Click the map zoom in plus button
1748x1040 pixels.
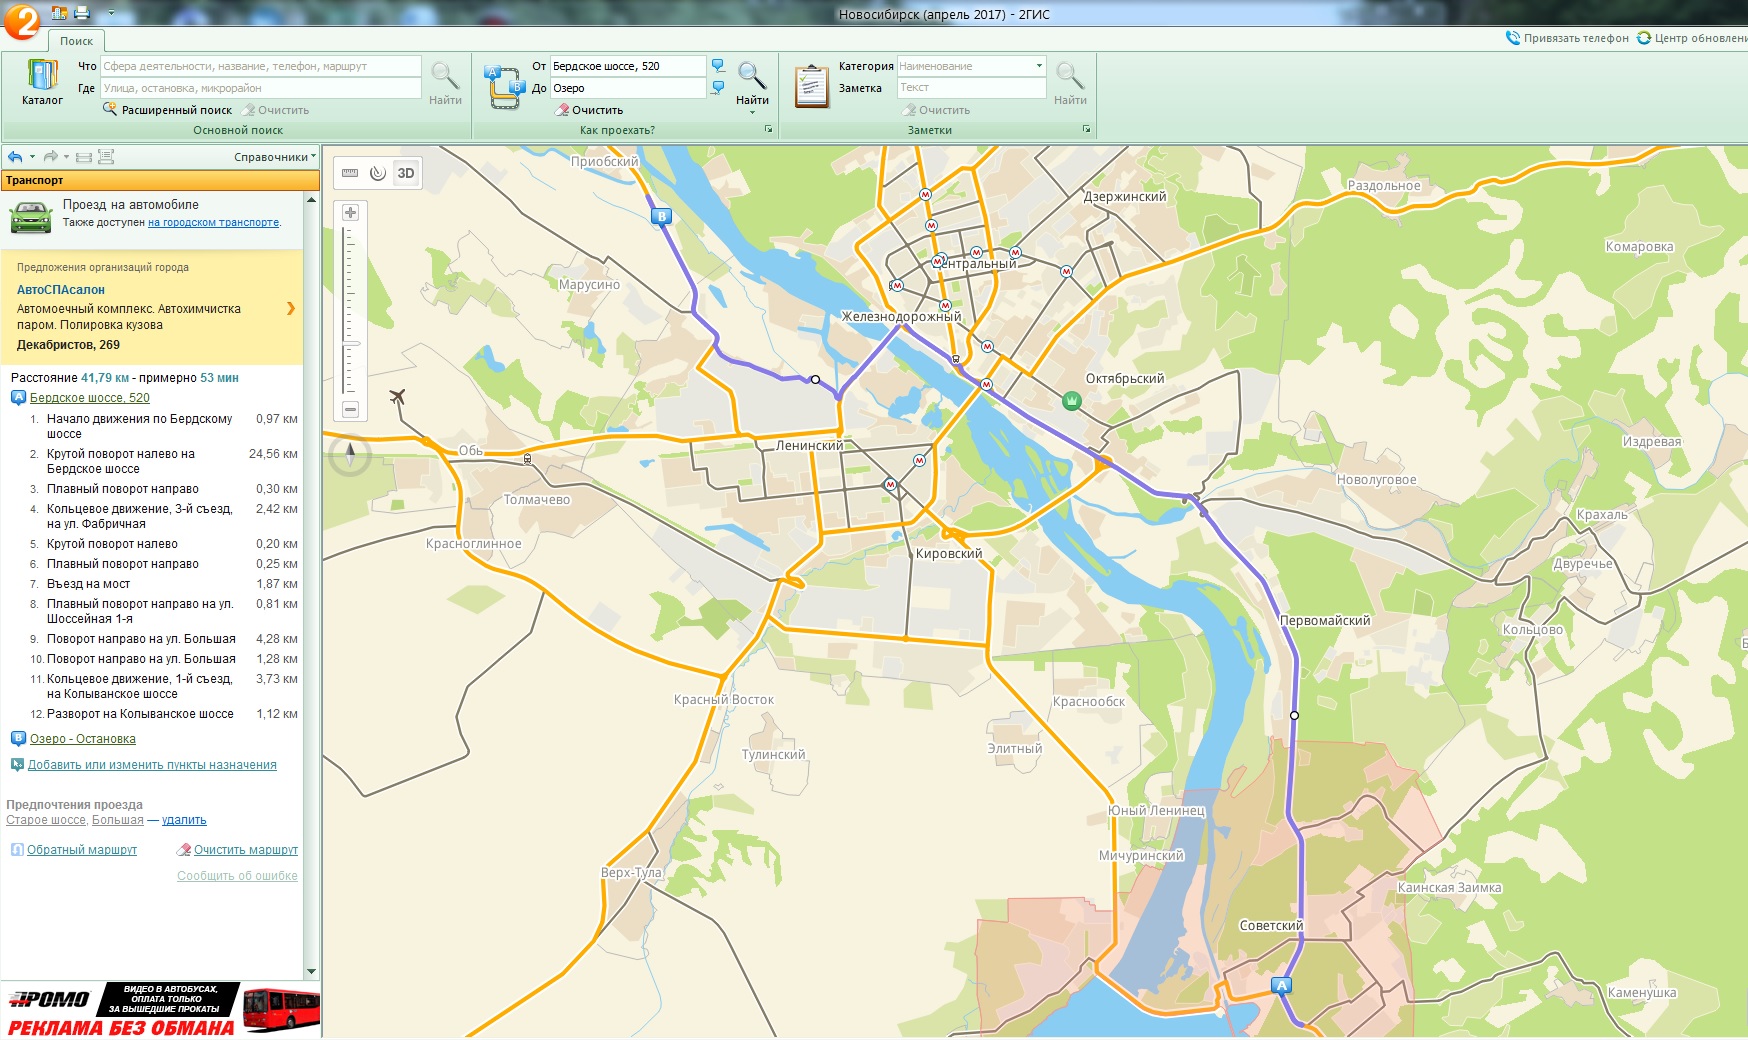coord(350,213)
